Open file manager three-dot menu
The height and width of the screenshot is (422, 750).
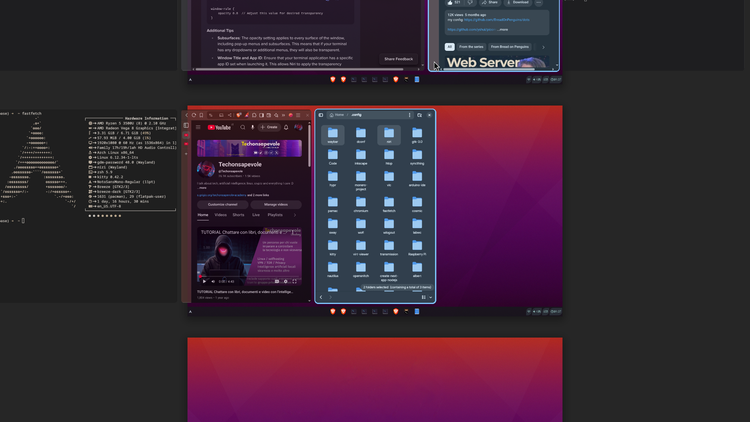(409, 115)
